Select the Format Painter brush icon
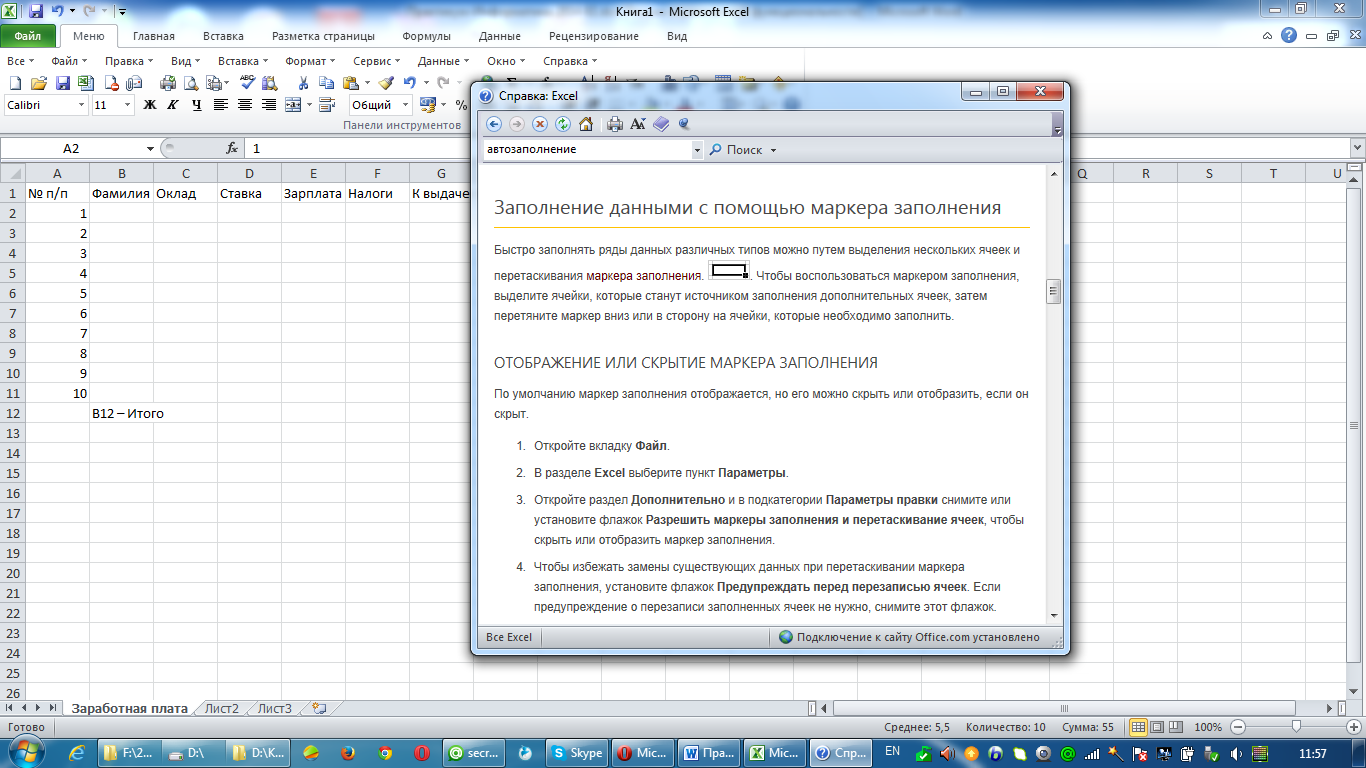Viewport: 1366px width, 768px height. tap(386, 83)
